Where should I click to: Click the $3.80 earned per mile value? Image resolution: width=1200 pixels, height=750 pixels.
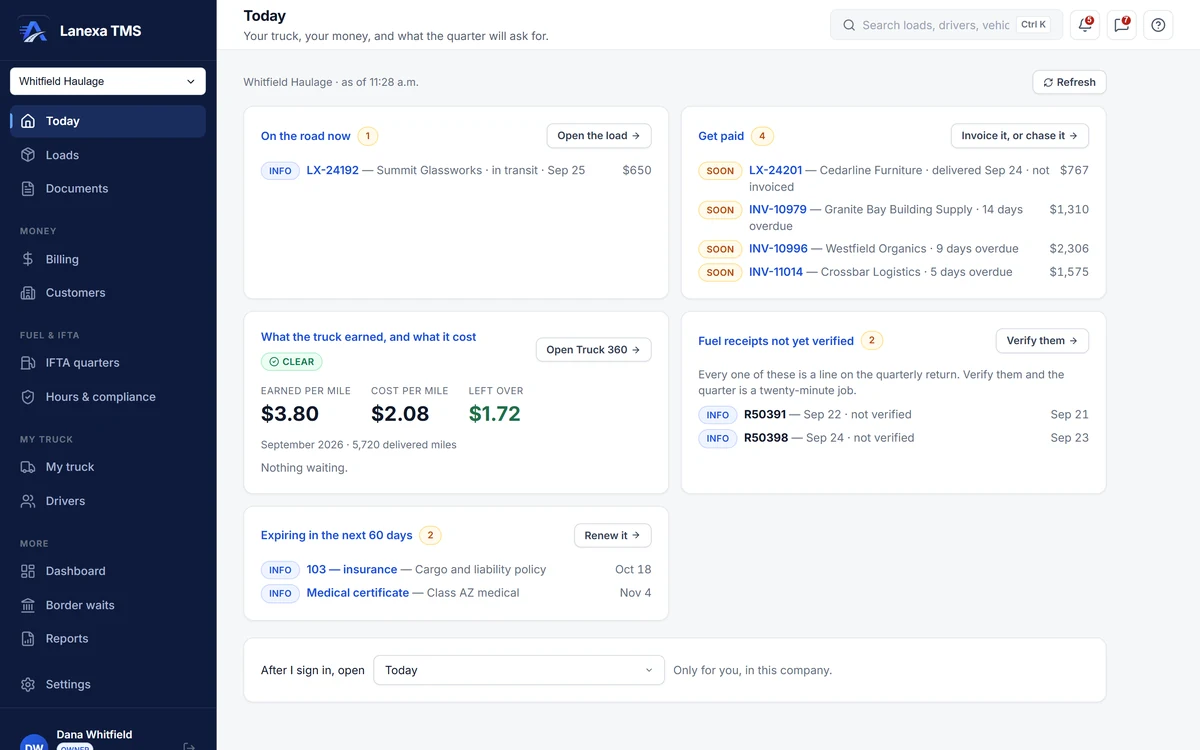point(290,414)
